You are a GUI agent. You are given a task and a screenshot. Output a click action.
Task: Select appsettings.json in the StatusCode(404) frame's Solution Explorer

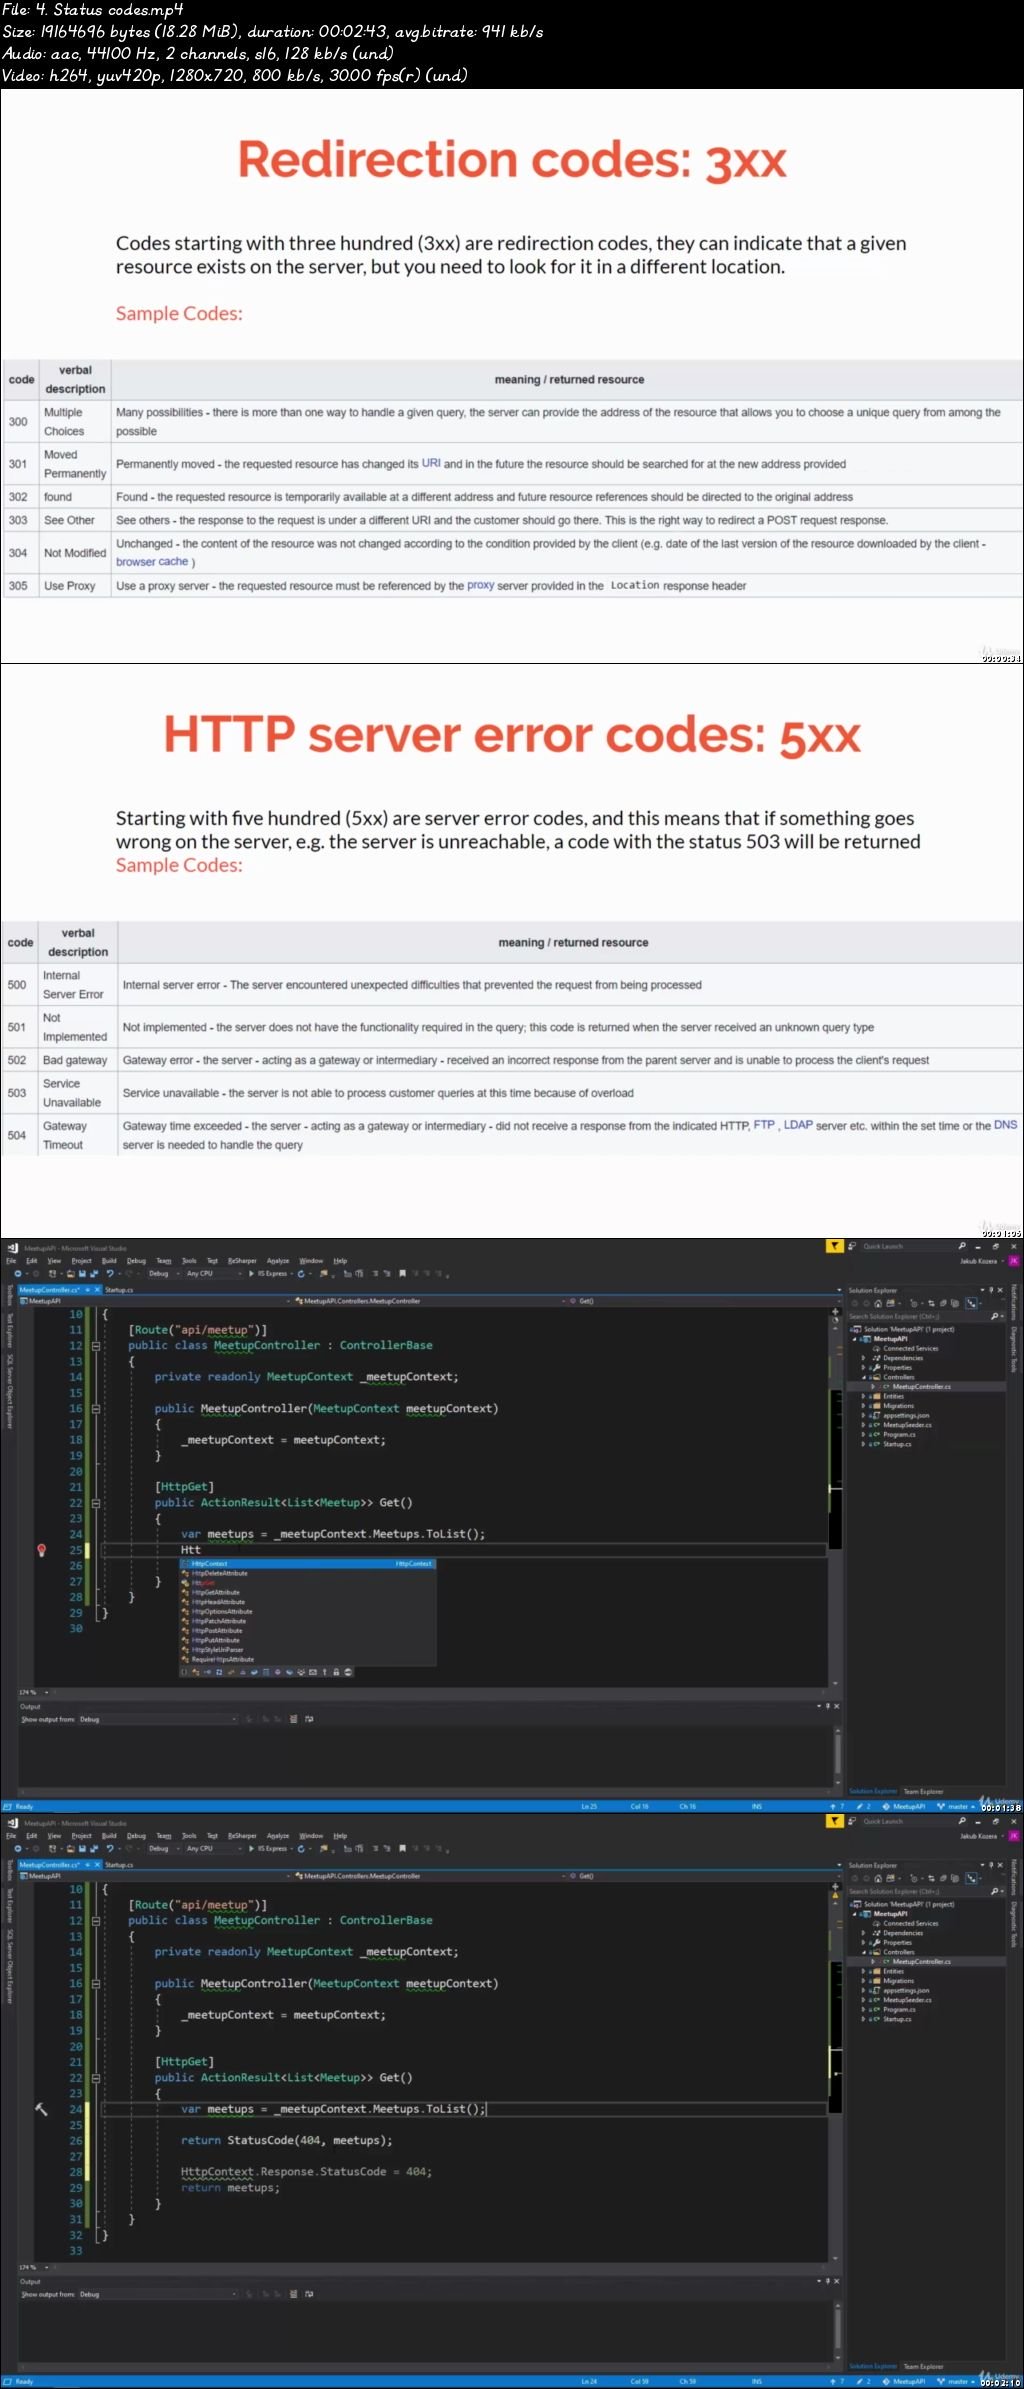pos(906,1990)
